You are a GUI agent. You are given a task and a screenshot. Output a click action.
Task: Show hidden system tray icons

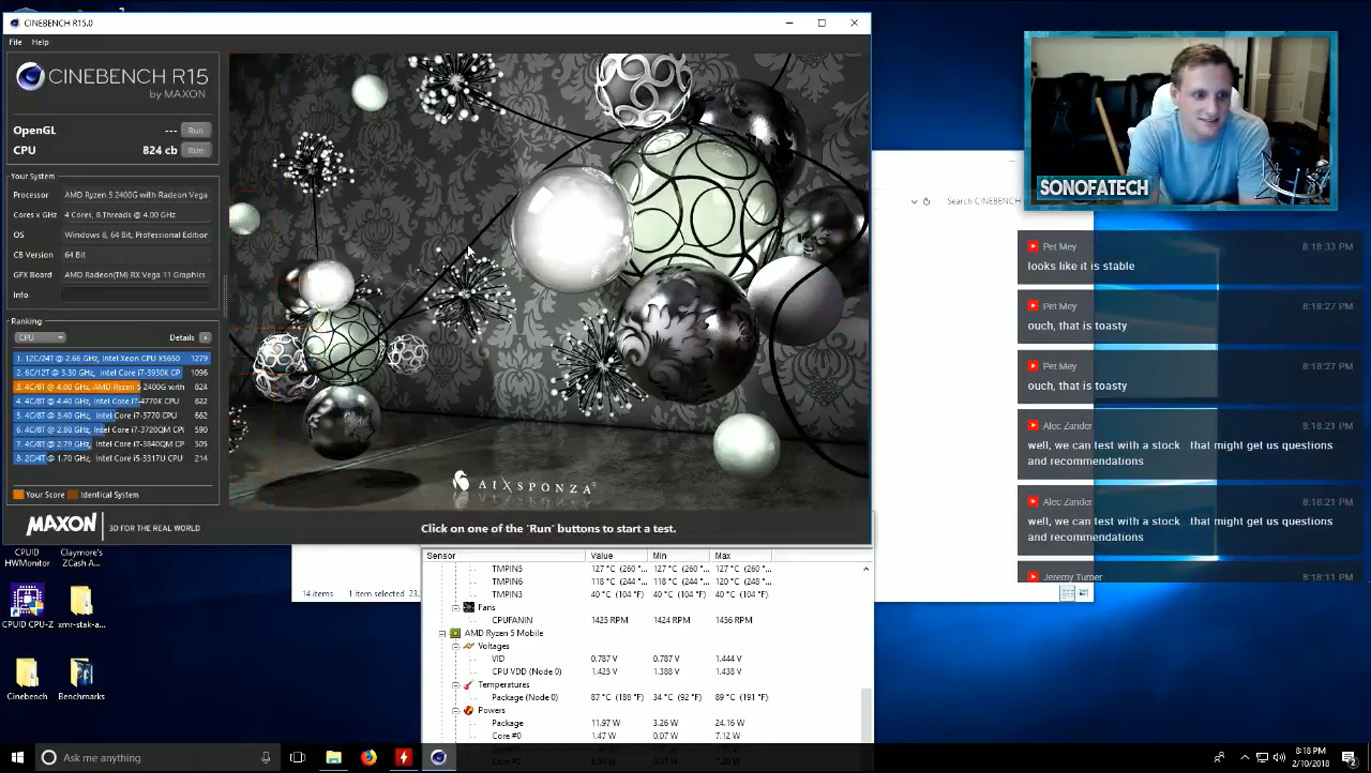coord(1244,757)
